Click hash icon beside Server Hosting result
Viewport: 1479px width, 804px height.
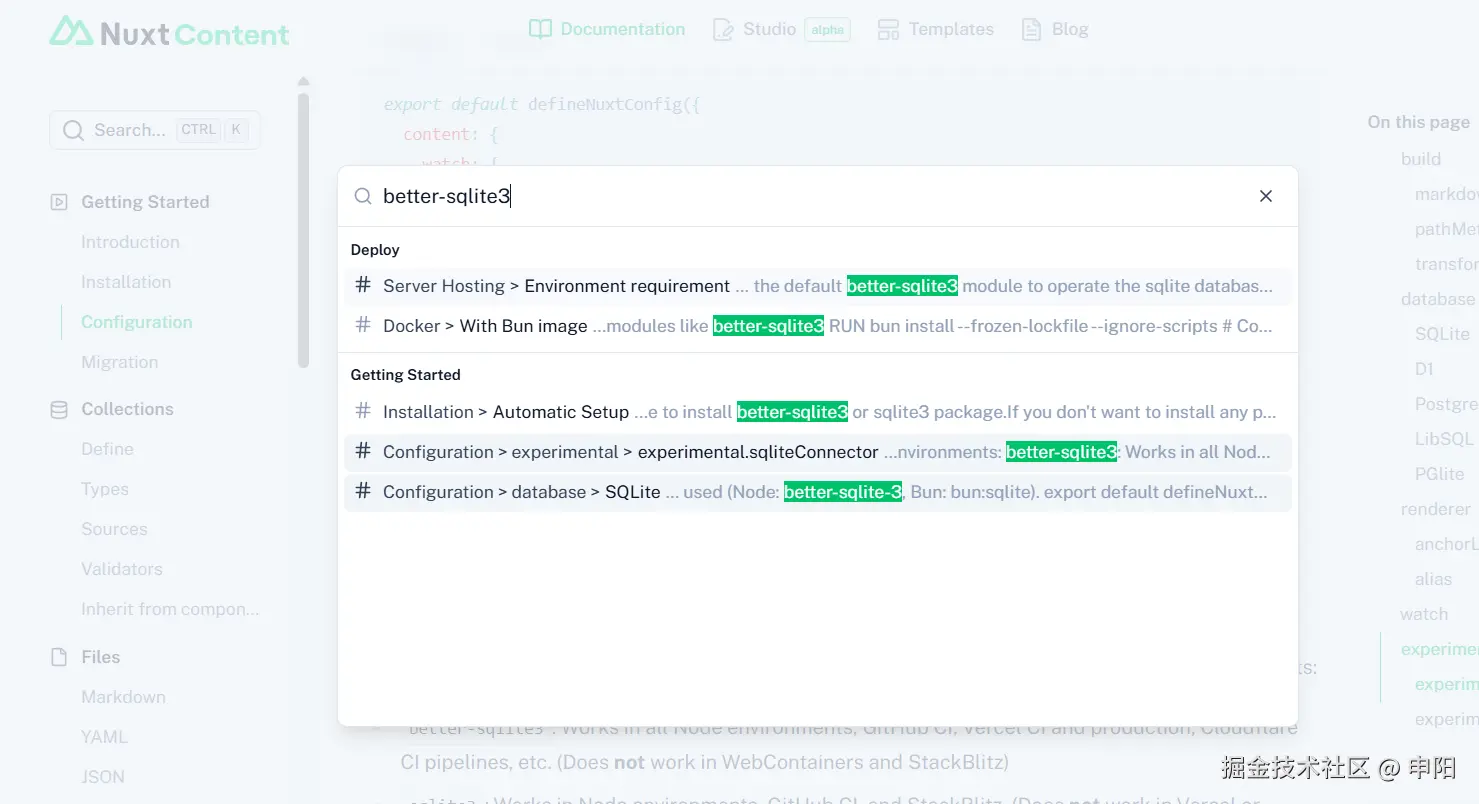point(363,286)
